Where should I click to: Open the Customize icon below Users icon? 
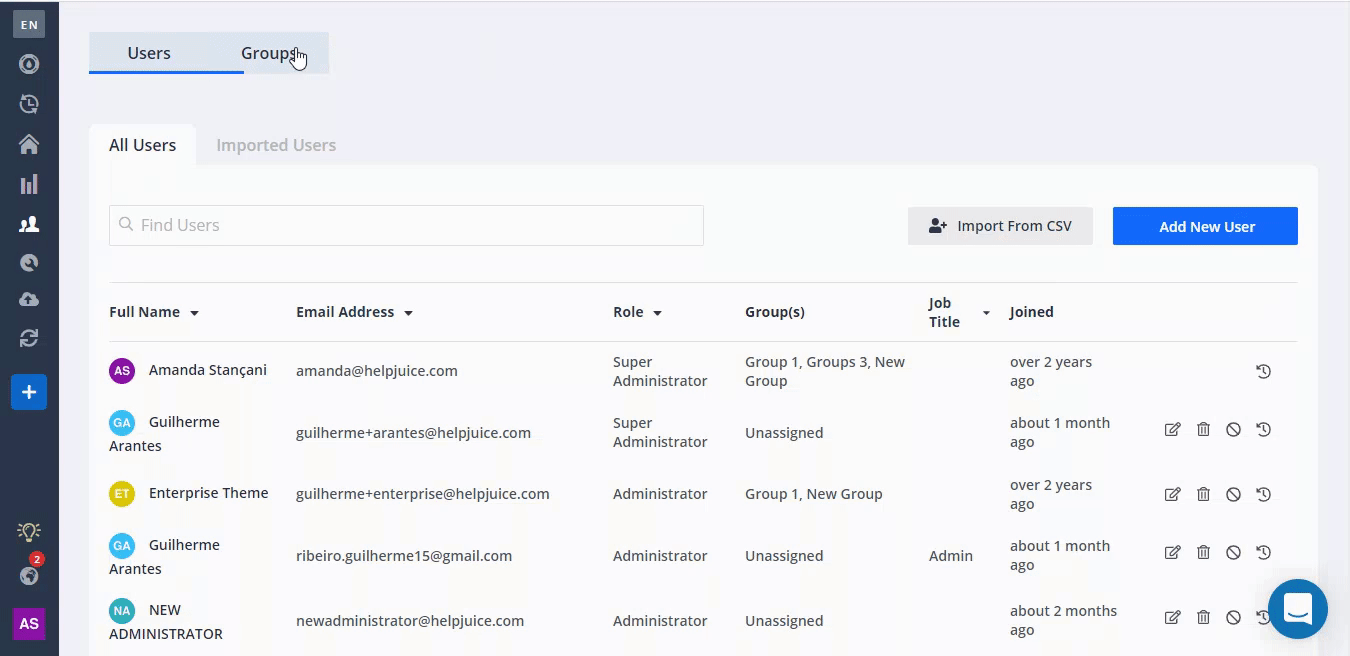[x=29, y=263]
